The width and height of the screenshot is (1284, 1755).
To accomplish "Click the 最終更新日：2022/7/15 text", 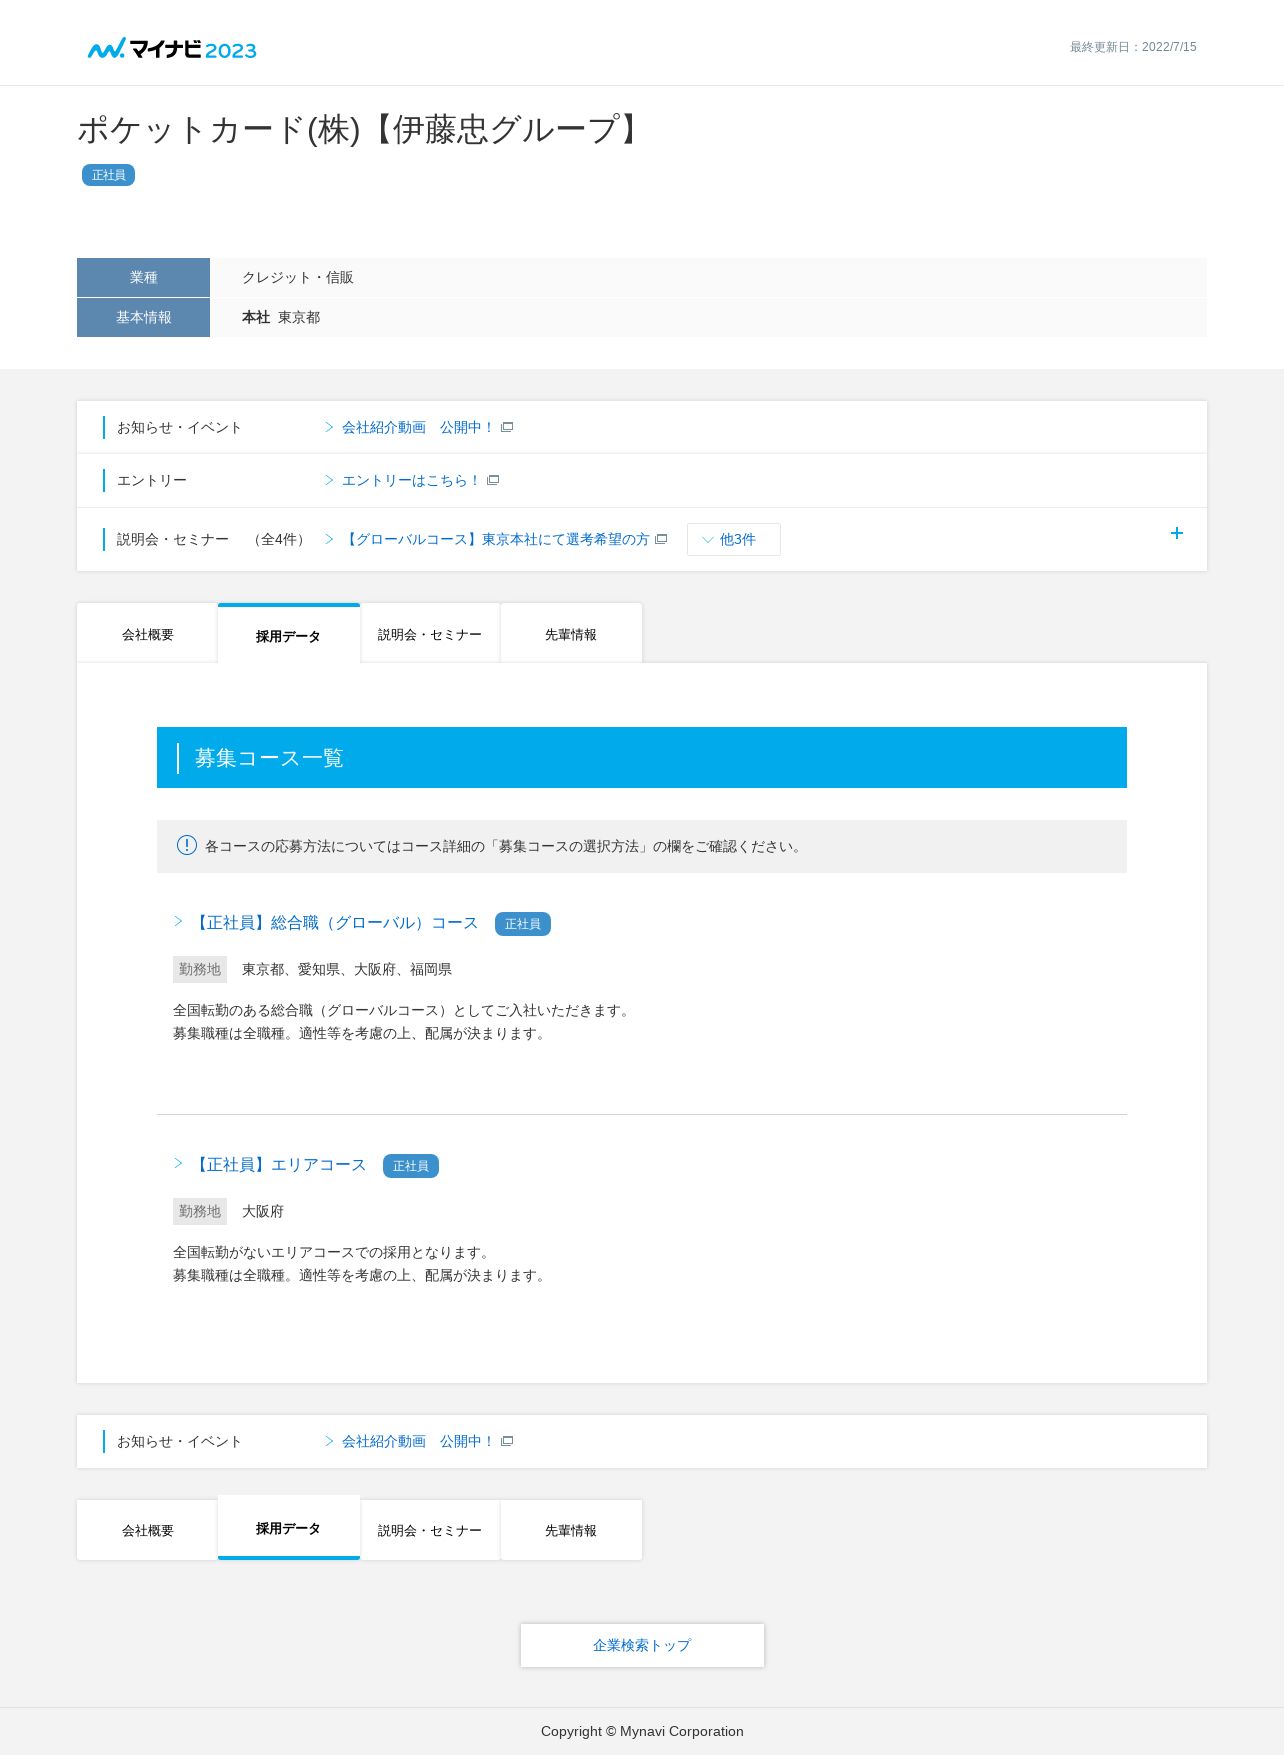I will coord(1133,47).
